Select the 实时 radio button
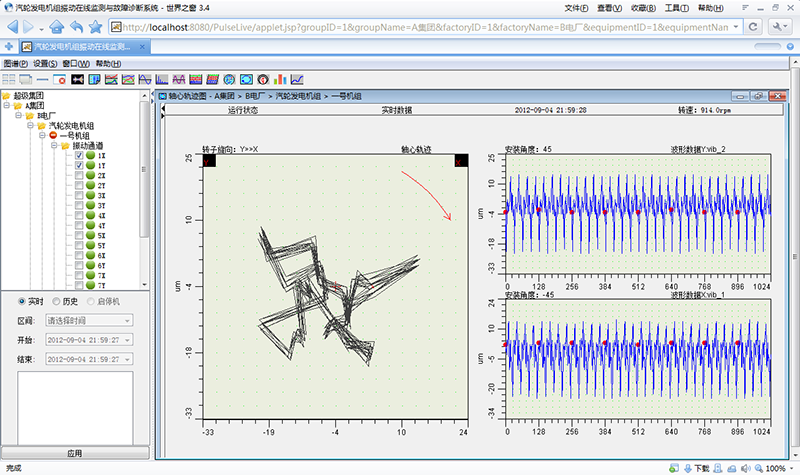800x475 pixels. (x=21, y=302)
